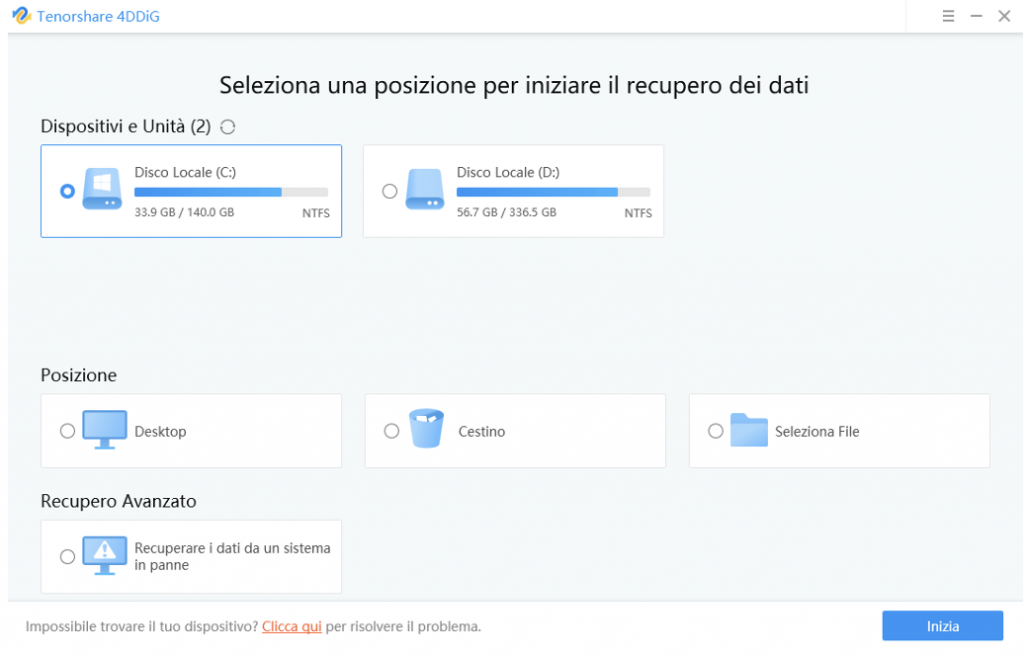Click the refresh icon beside Dispositivi e Unità
1024x656 pixels.
pos(227,126)
